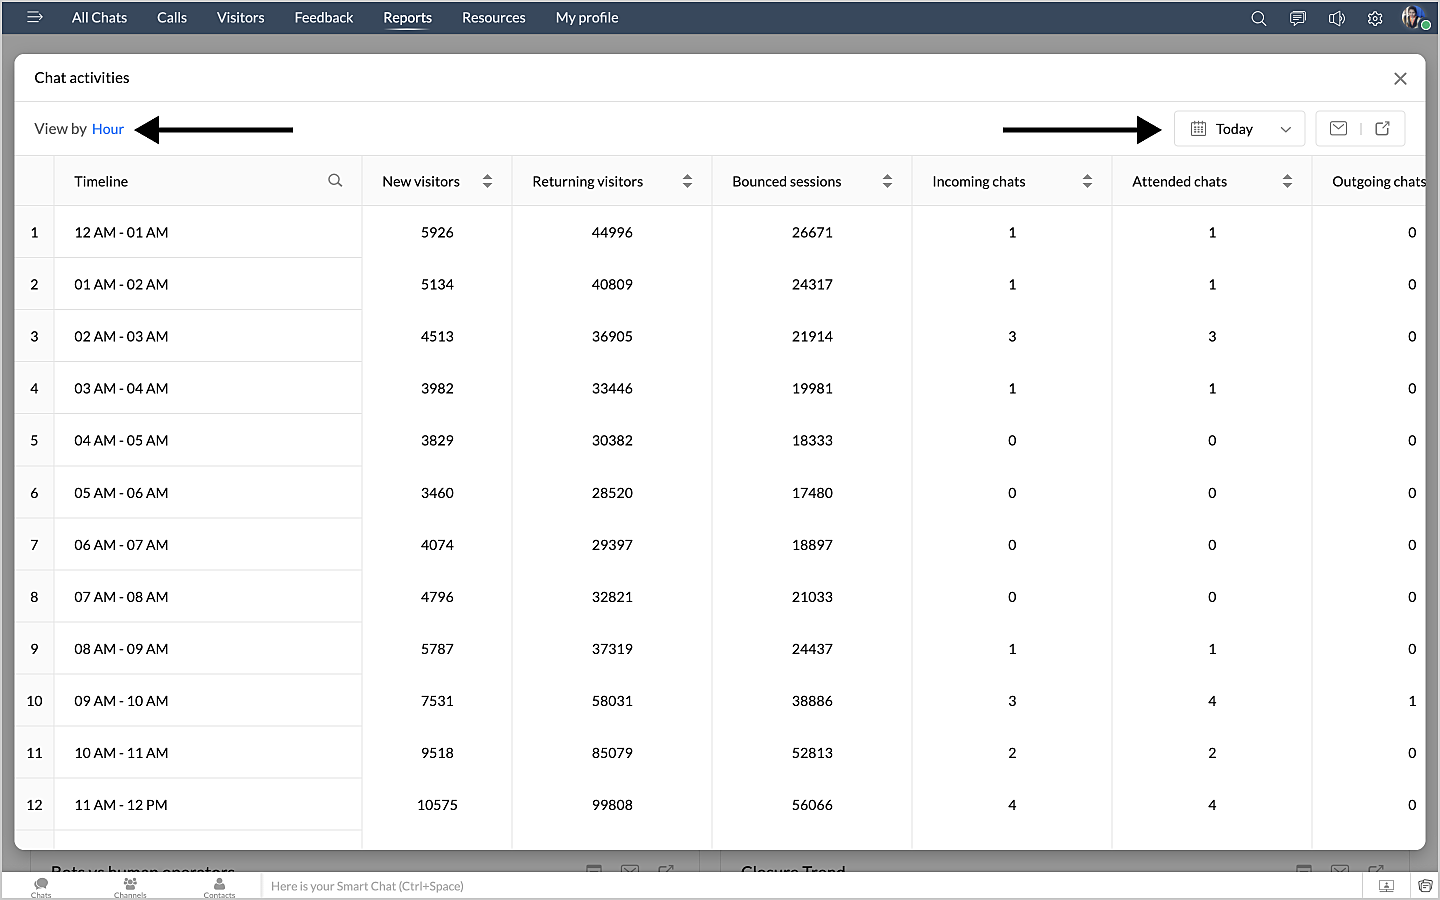
Task: Change View by Hour option
Action: click(108, 129)
